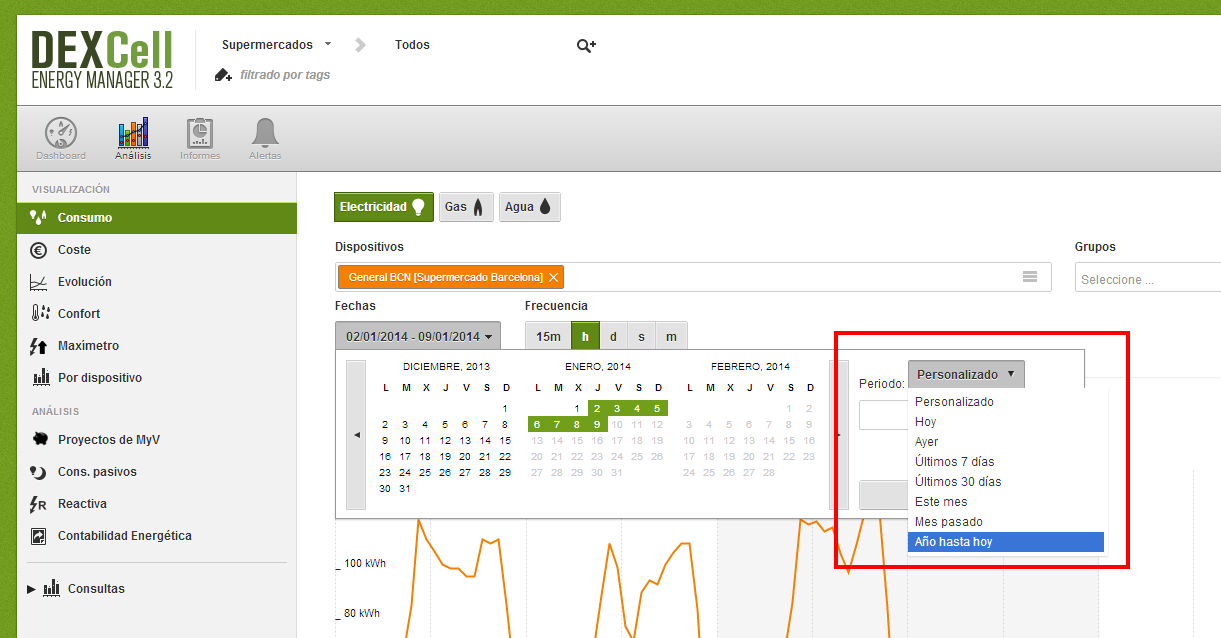Set frequency to s (weekly)
The height and width of the screenshot is (638, 1221).
click(x=642, y=337)
